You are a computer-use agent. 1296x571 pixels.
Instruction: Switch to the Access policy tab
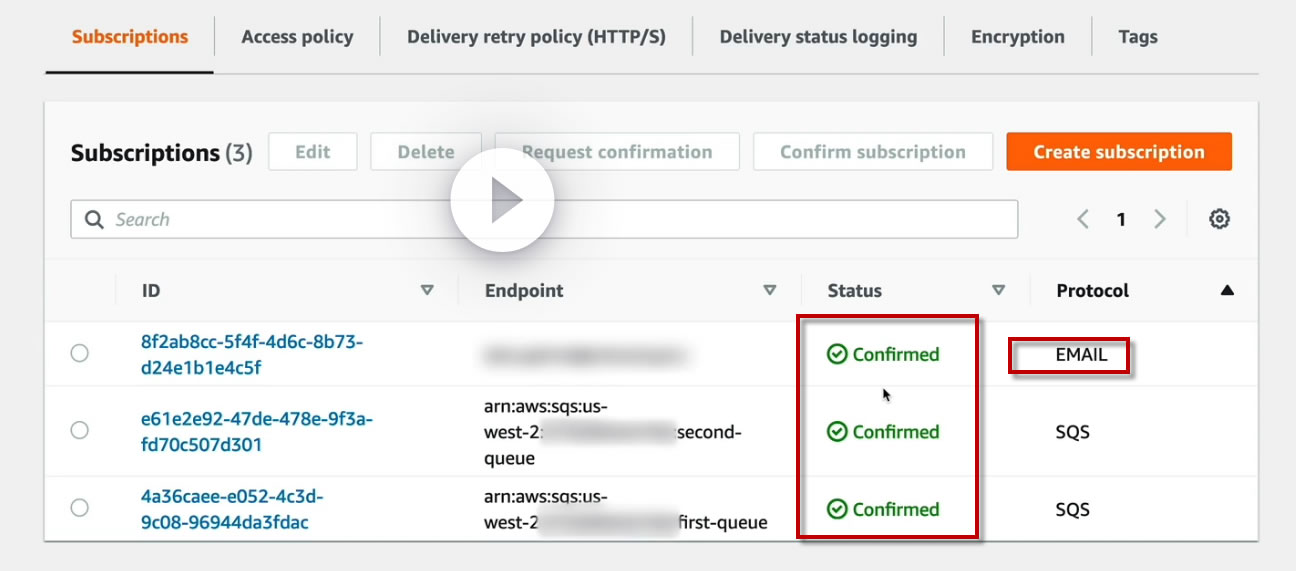[297, 37]
